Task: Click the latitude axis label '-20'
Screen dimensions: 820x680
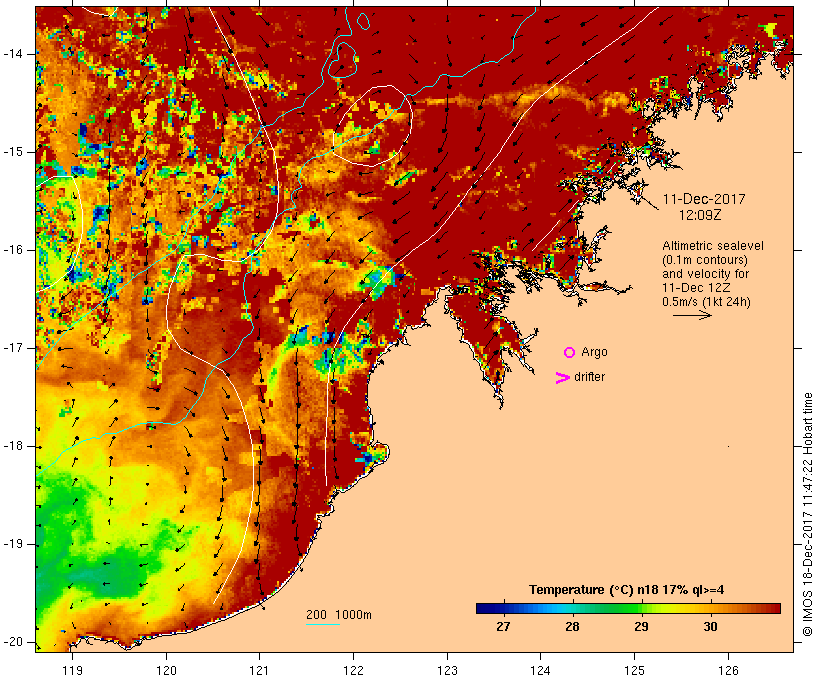Action: (13, 642)
